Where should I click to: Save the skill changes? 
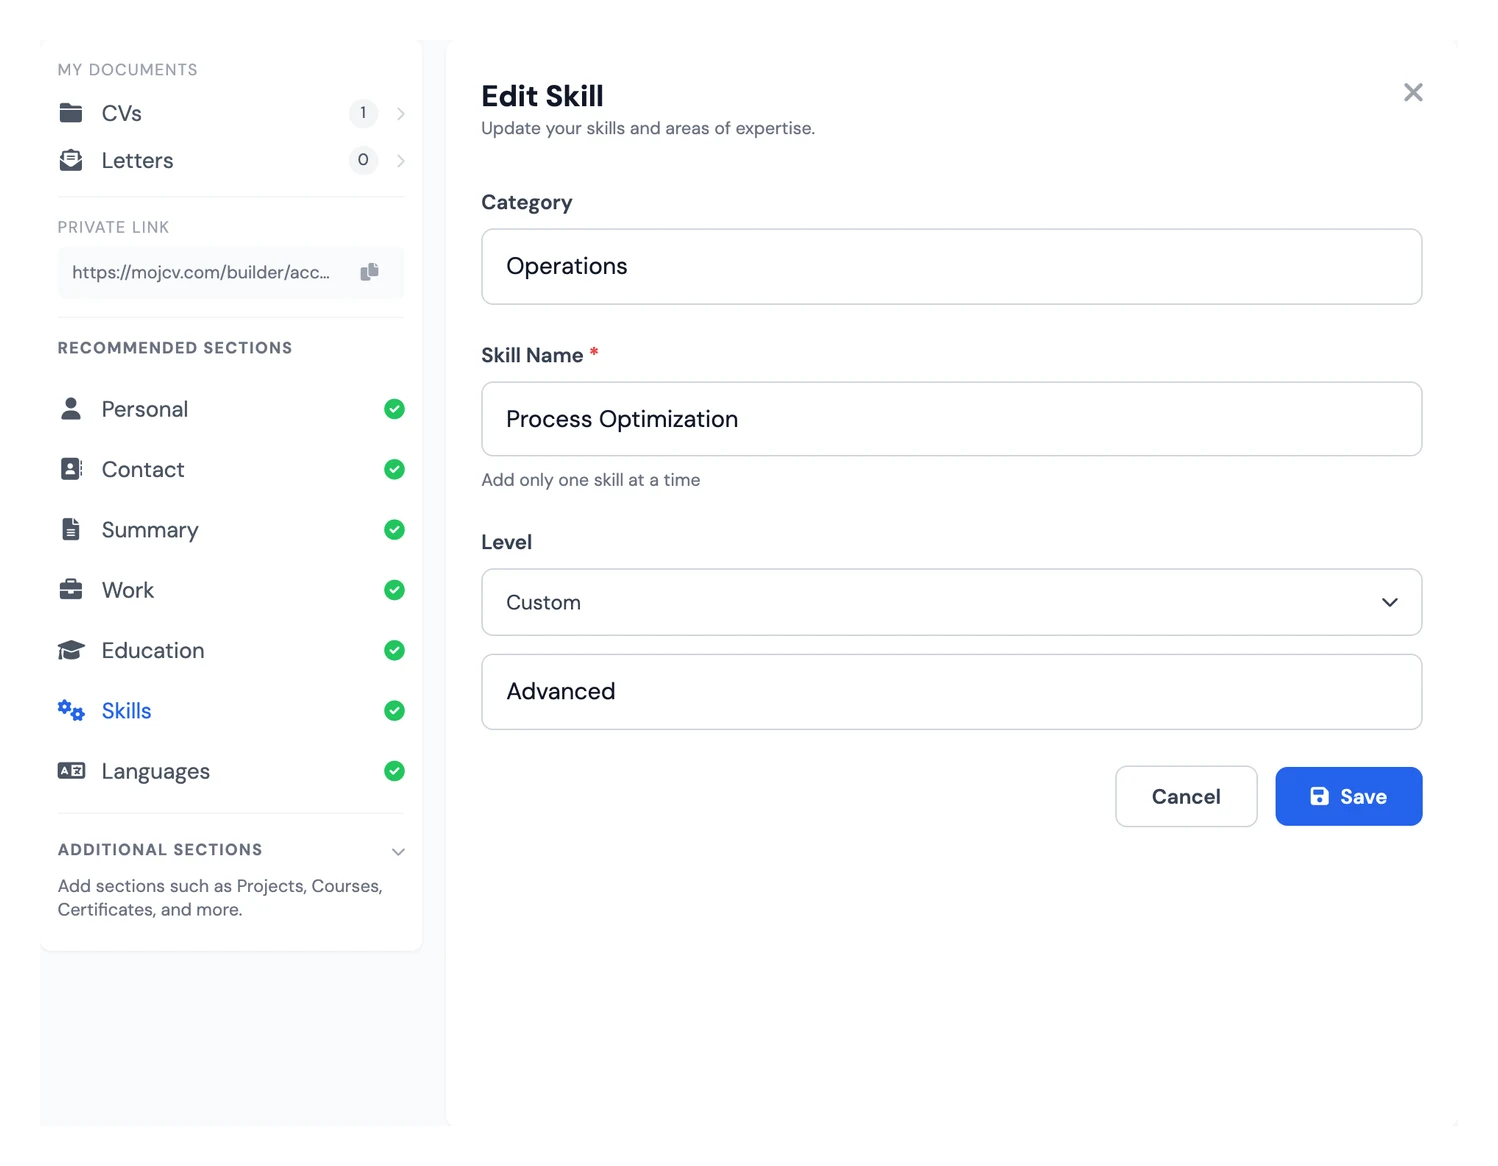pos(1348,796)
